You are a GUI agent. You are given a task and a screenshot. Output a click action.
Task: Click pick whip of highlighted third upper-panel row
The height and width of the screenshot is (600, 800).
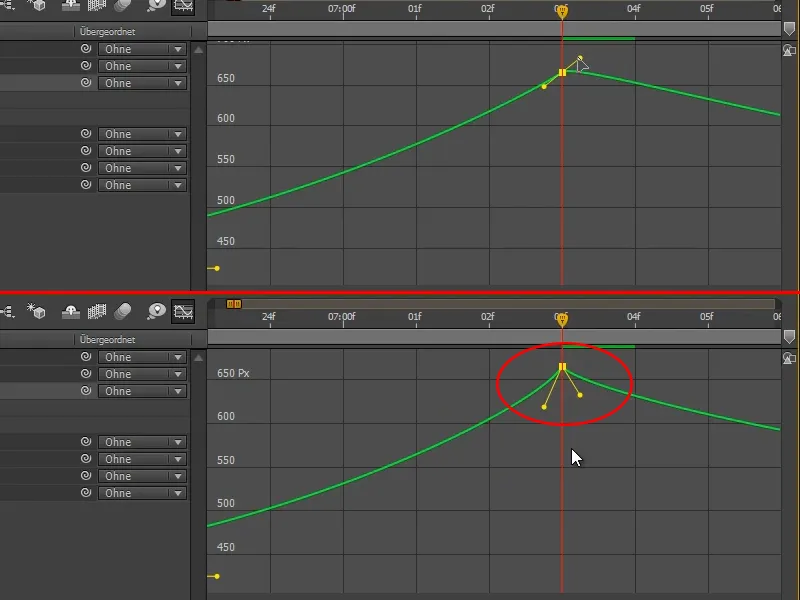pos(86,82)
